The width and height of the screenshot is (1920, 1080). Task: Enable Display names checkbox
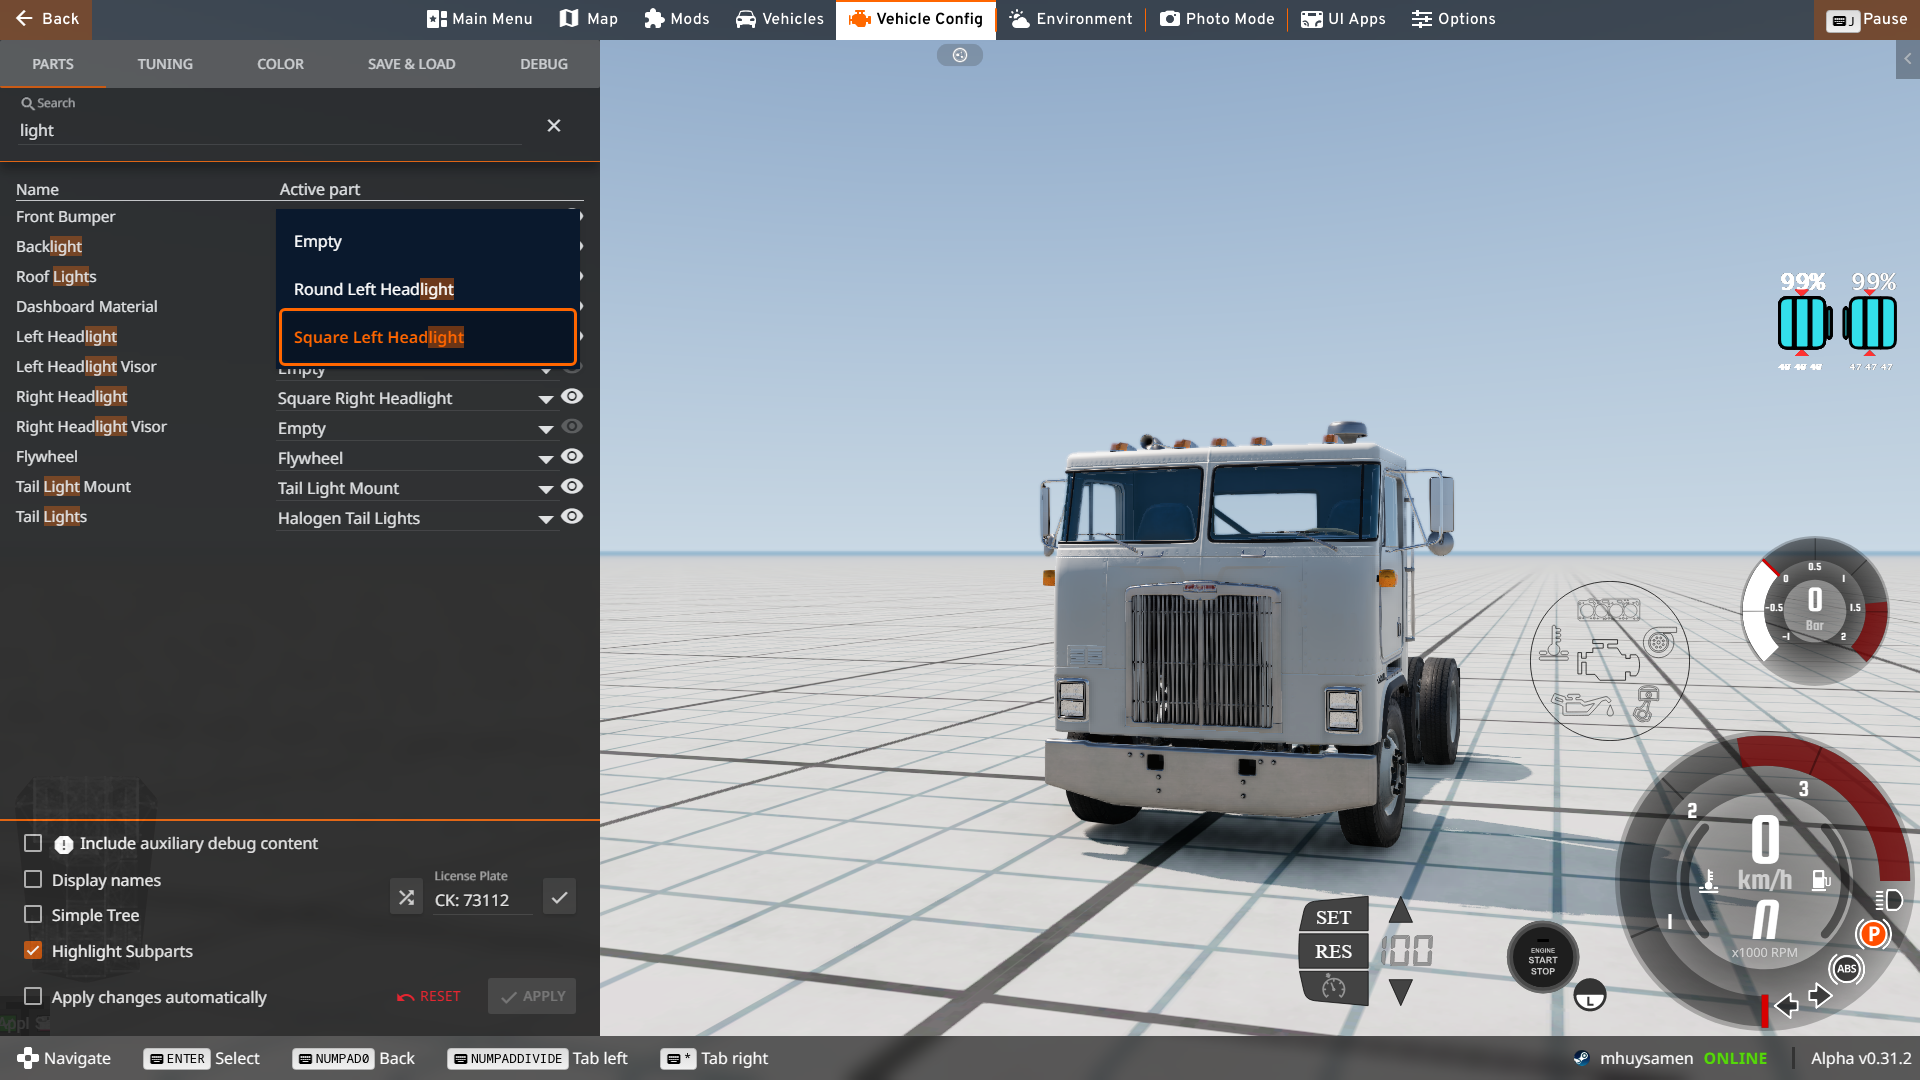(x=33, y=879)
